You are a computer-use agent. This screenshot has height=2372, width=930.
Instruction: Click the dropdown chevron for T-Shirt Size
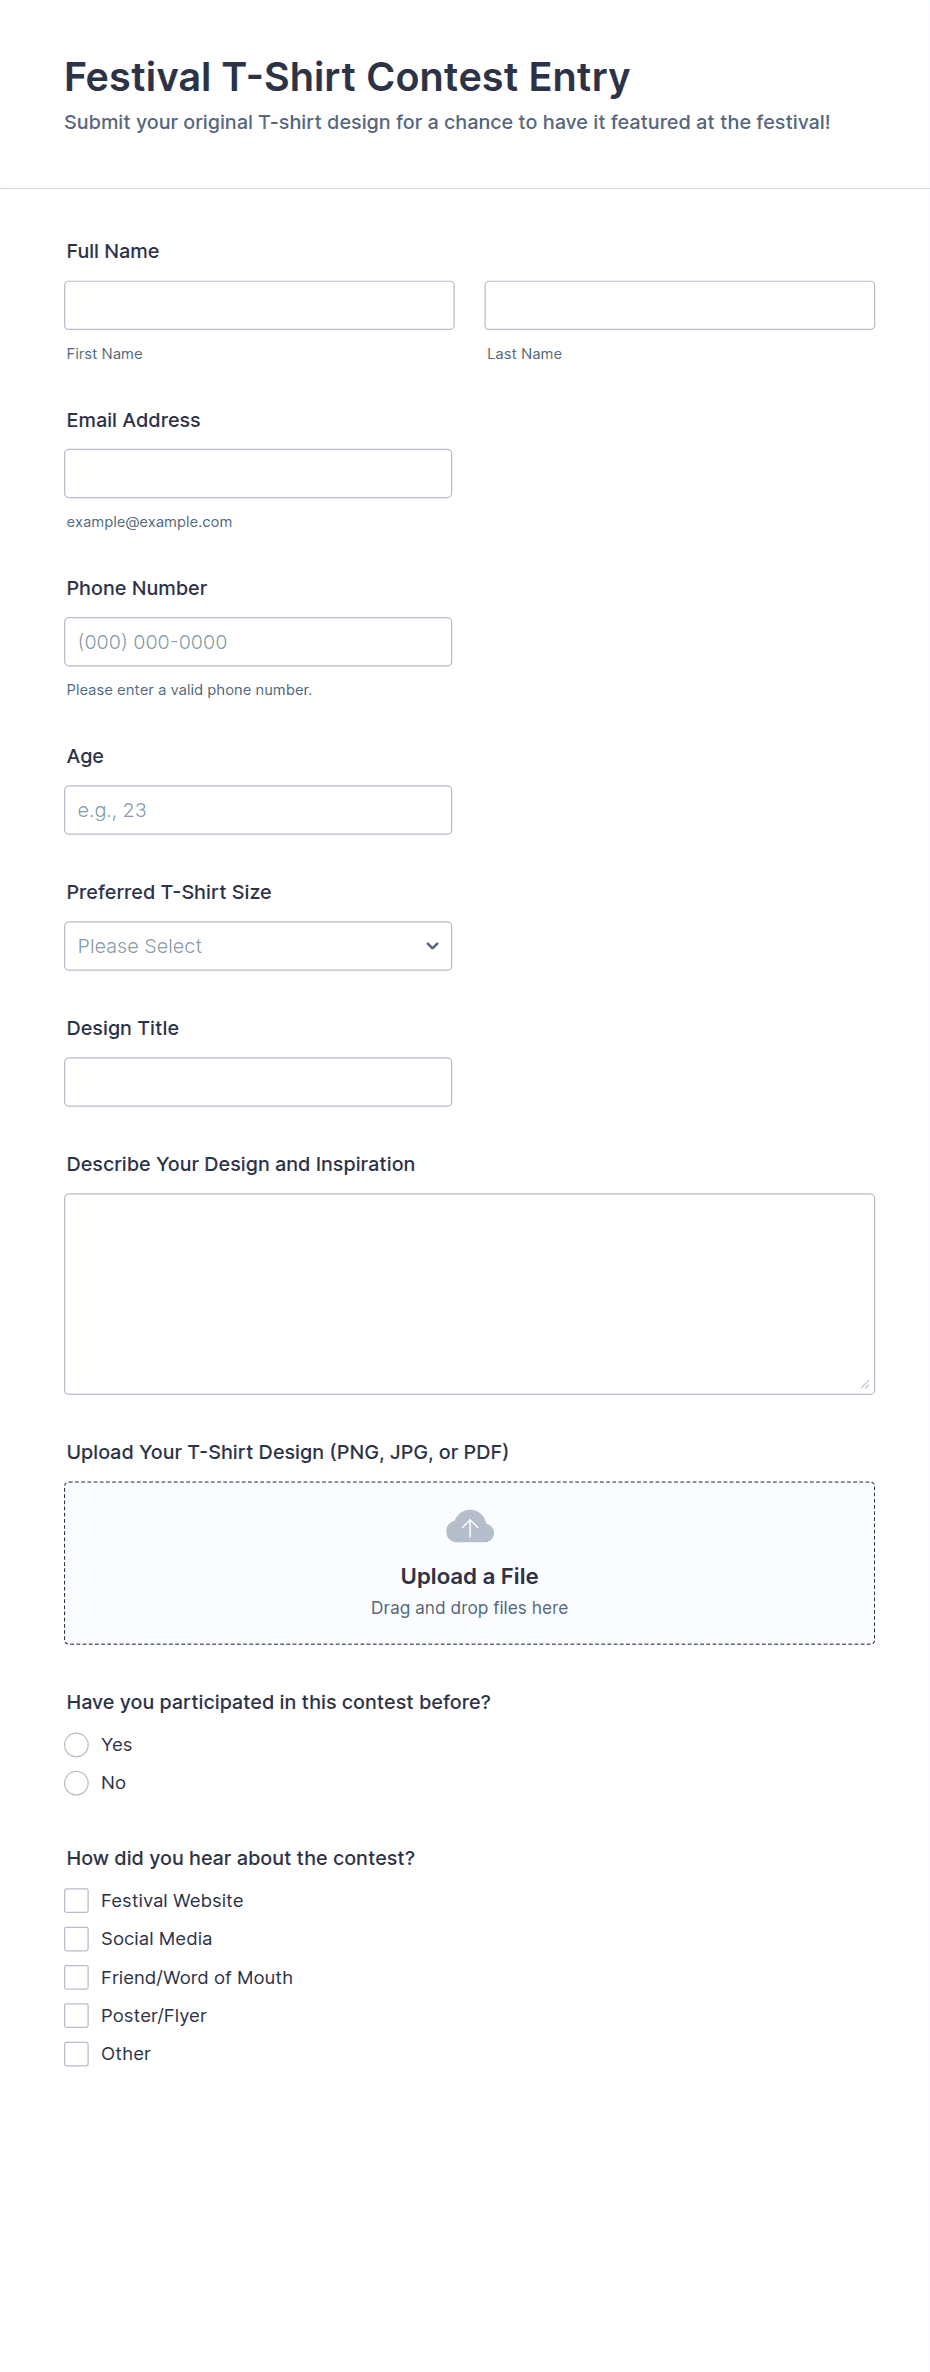click(432, 946)
